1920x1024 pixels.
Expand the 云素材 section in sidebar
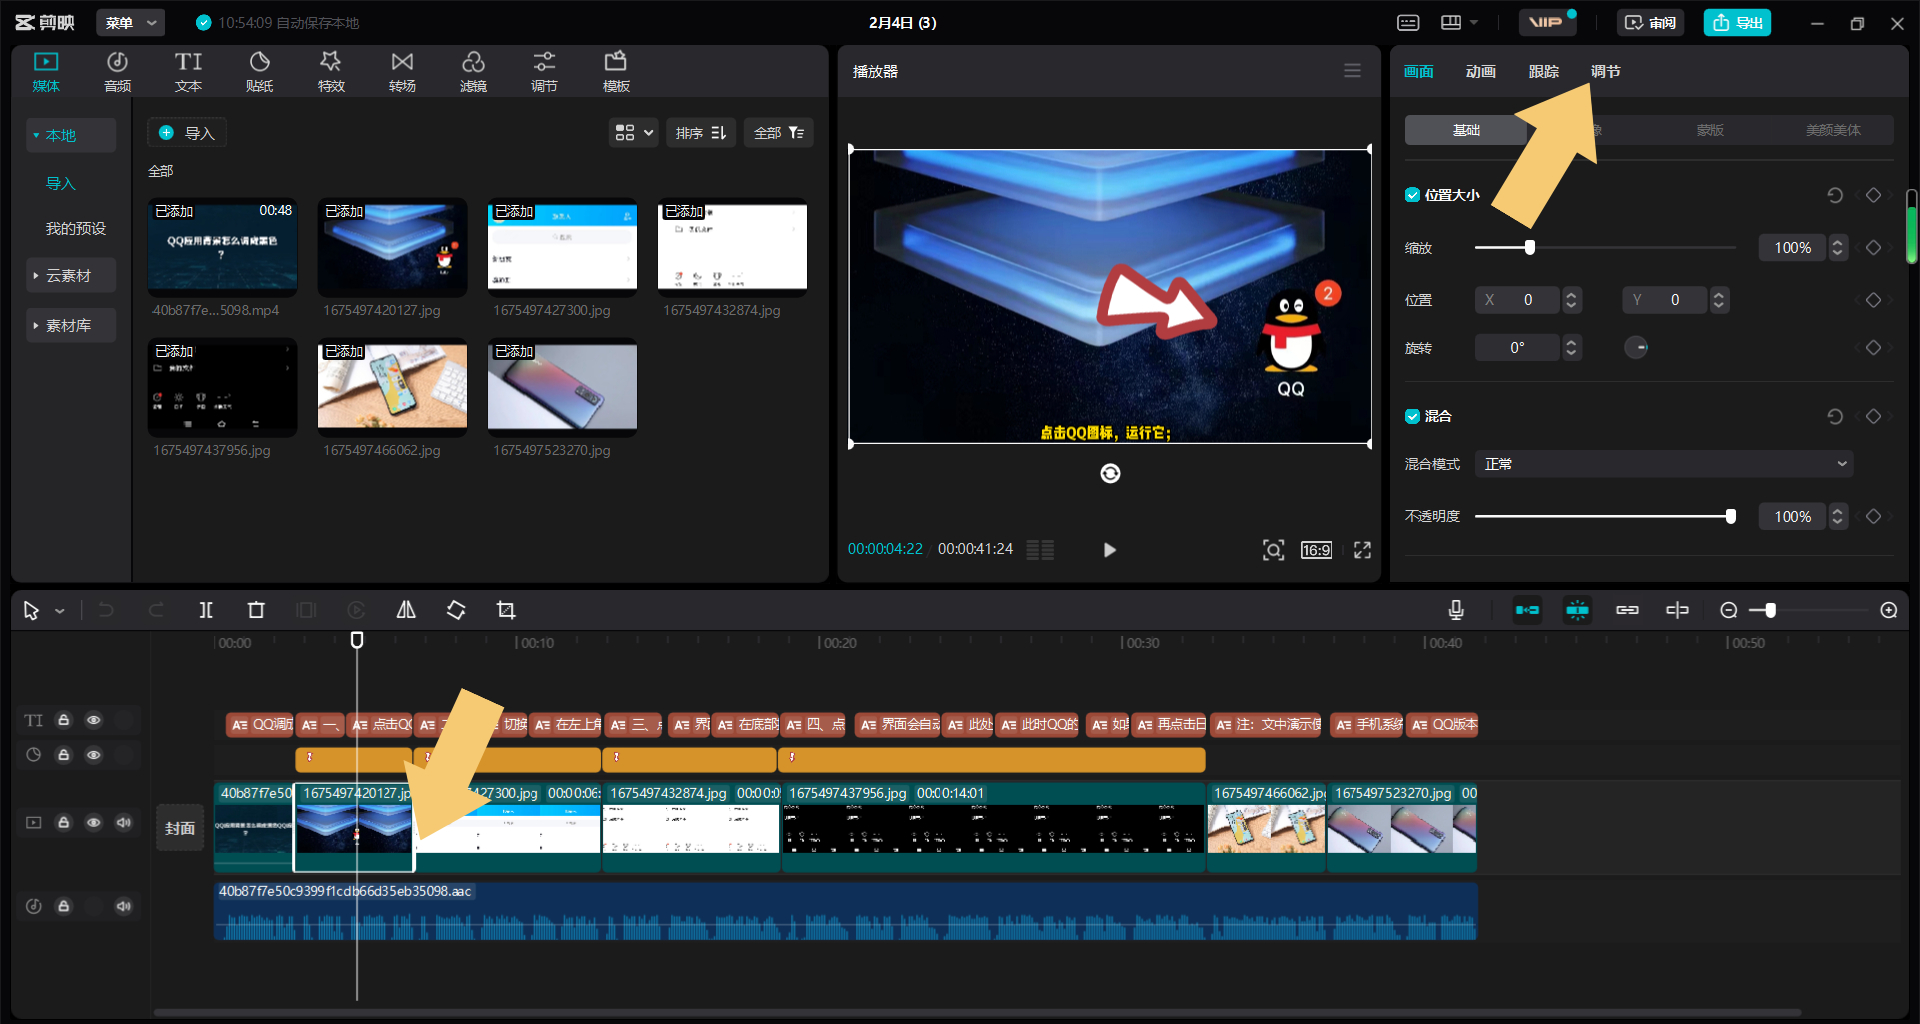tap(68, 276)
